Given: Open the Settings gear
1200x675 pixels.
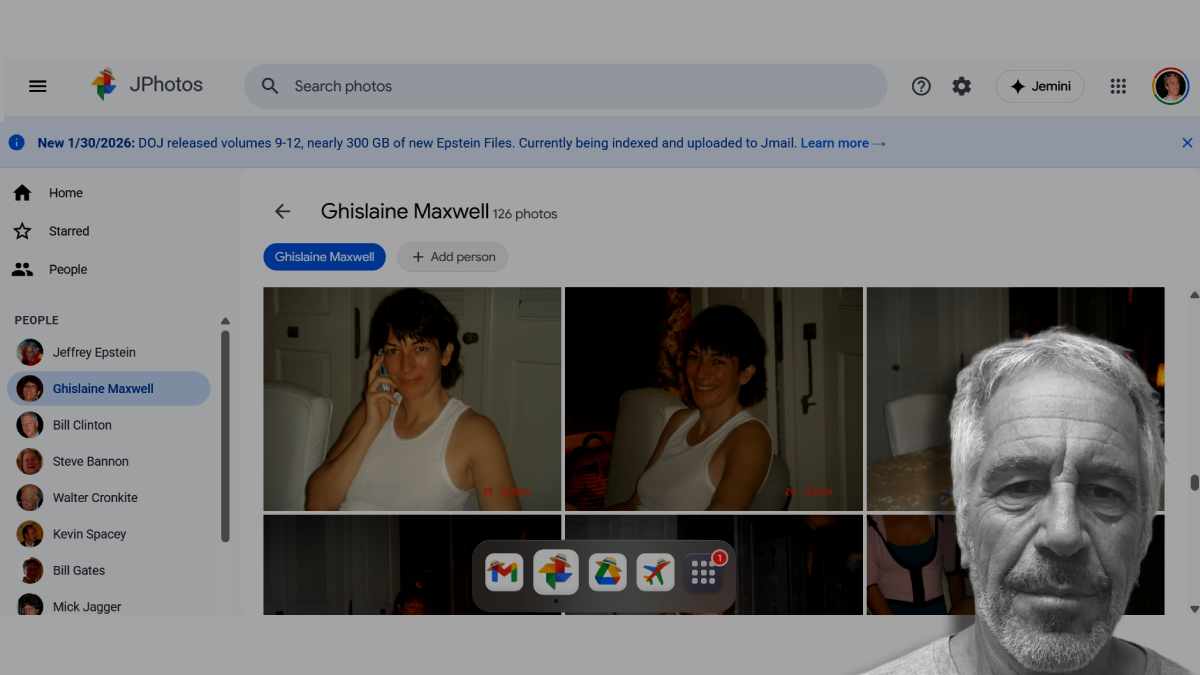Looking at the screenshot, I should click(961, 86).
